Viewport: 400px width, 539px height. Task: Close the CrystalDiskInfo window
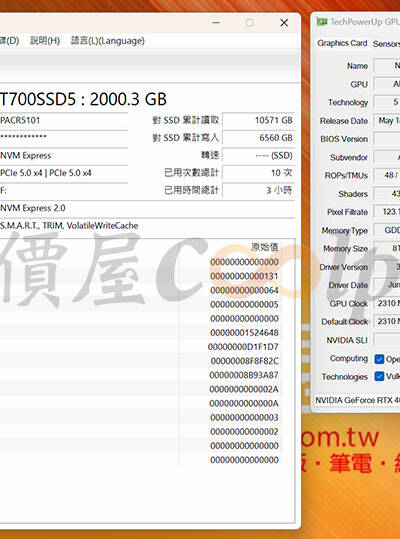[284, 23]
